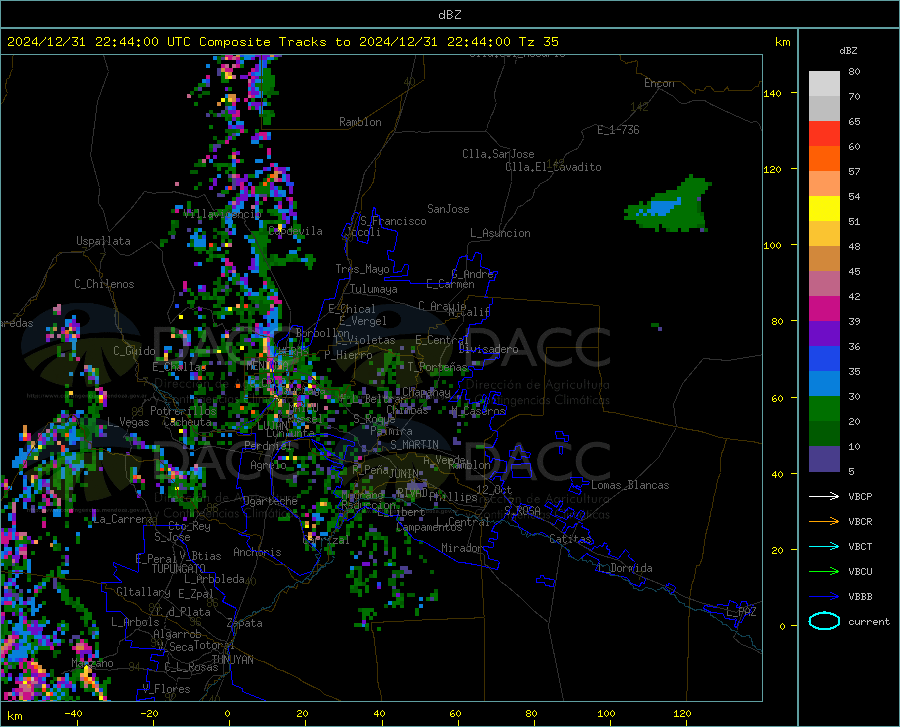Click the cyan VBCT arrow in legend
Screen dimensions: 900x727
(824, 546)
